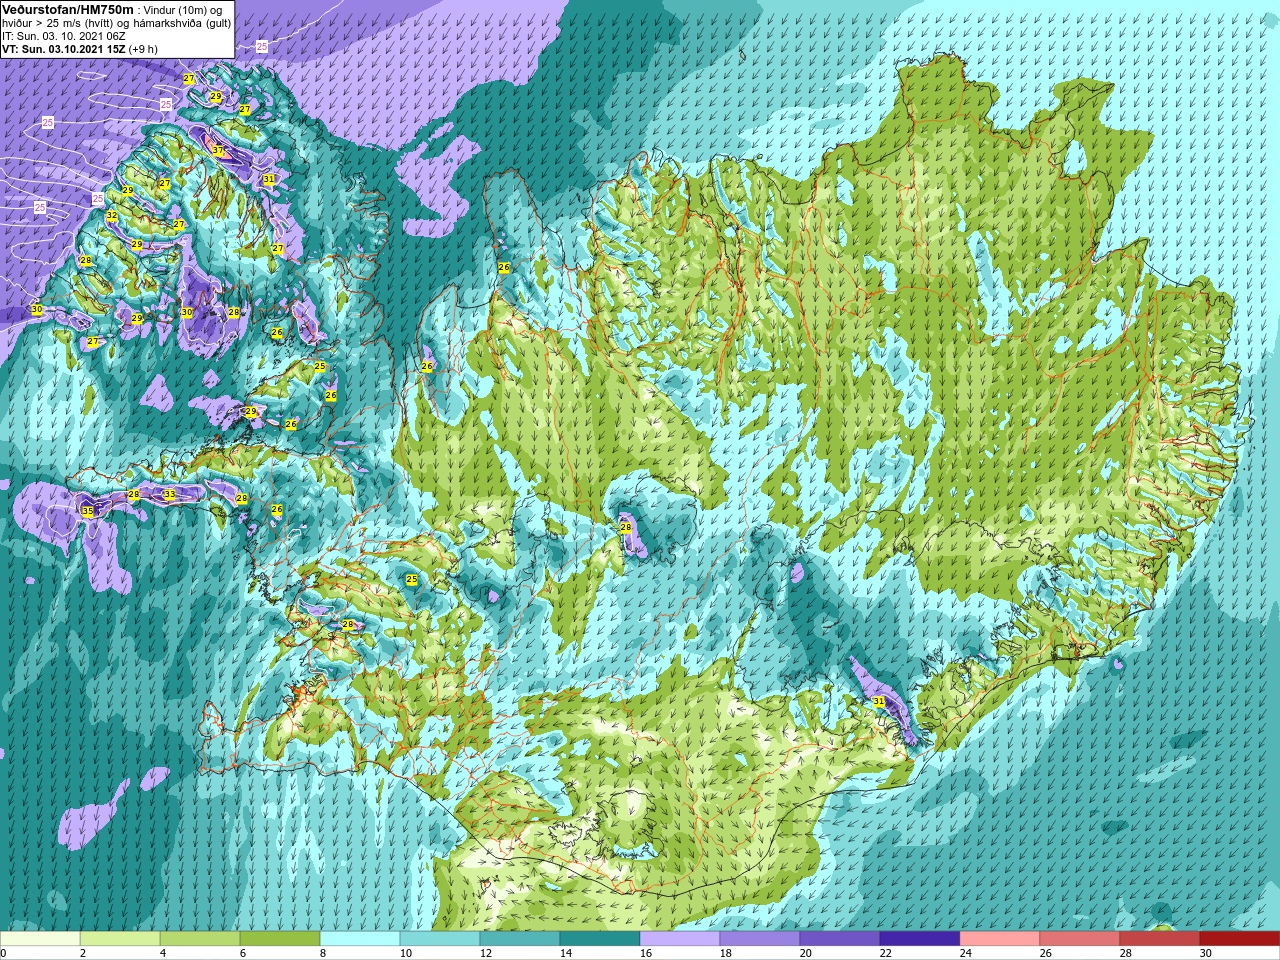The height and width of the screenshot is (960, 1280).
Task: Click the legend scale value 16
Action: coord(646,953)
